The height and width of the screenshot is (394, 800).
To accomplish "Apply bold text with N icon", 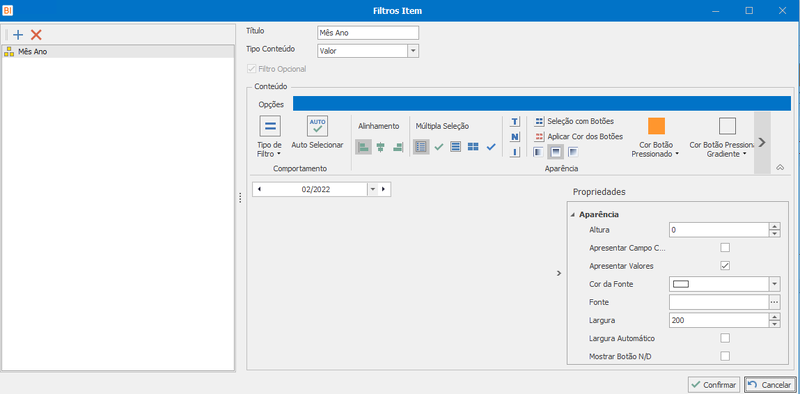I will 515,137.
